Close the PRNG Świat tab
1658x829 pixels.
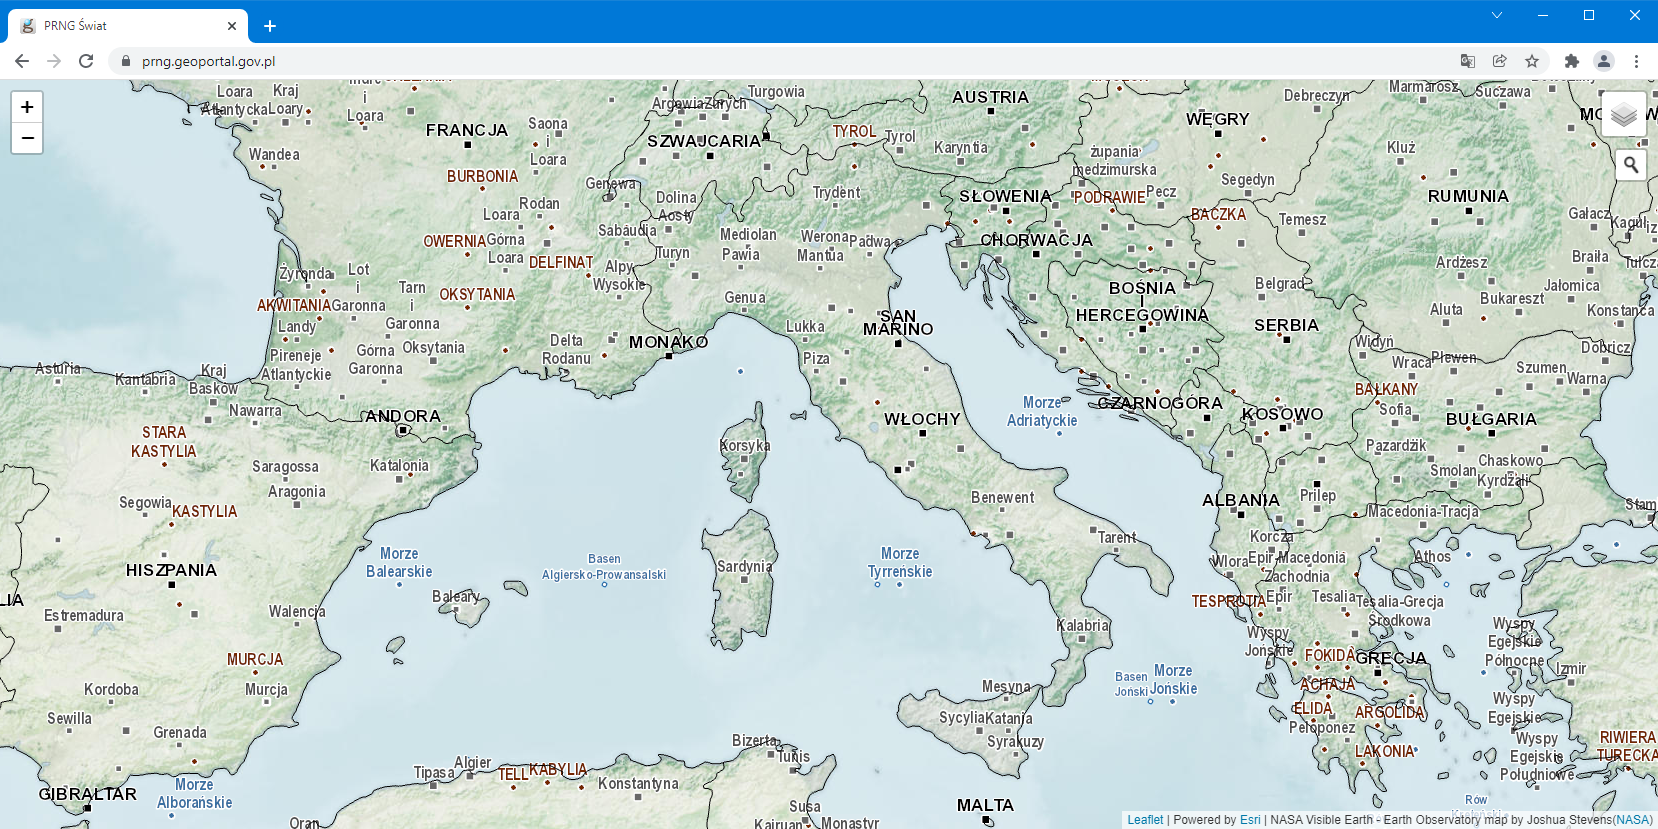pyautogui.click(x=232, y=26)
